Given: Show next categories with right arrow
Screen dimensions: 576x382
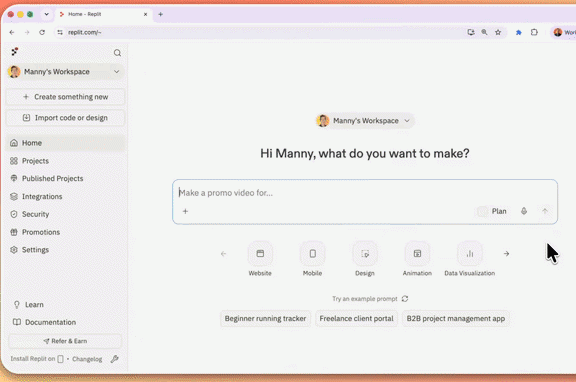Looking at the screenshot, I should 506,254.
